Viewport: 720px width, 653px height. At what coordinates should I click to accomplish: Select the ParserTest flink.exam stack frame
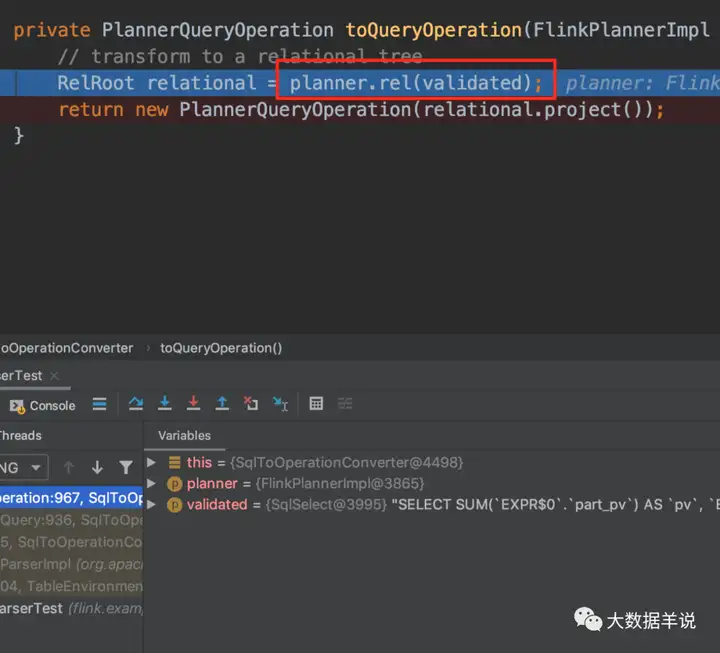tap(71, 608)
